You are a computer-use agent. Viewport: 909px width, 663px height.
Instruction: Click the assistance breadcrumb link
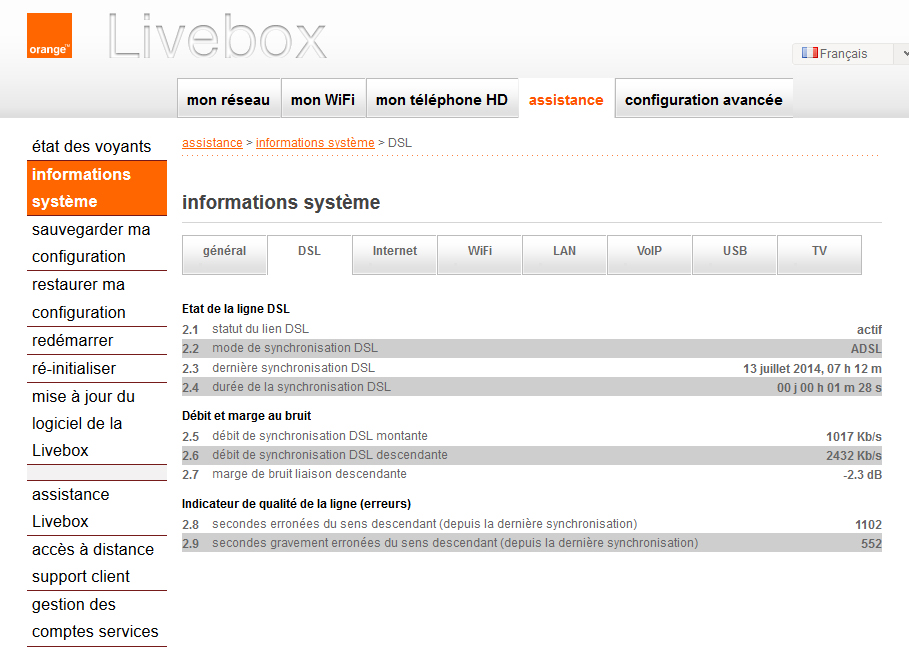click(211, 142)
